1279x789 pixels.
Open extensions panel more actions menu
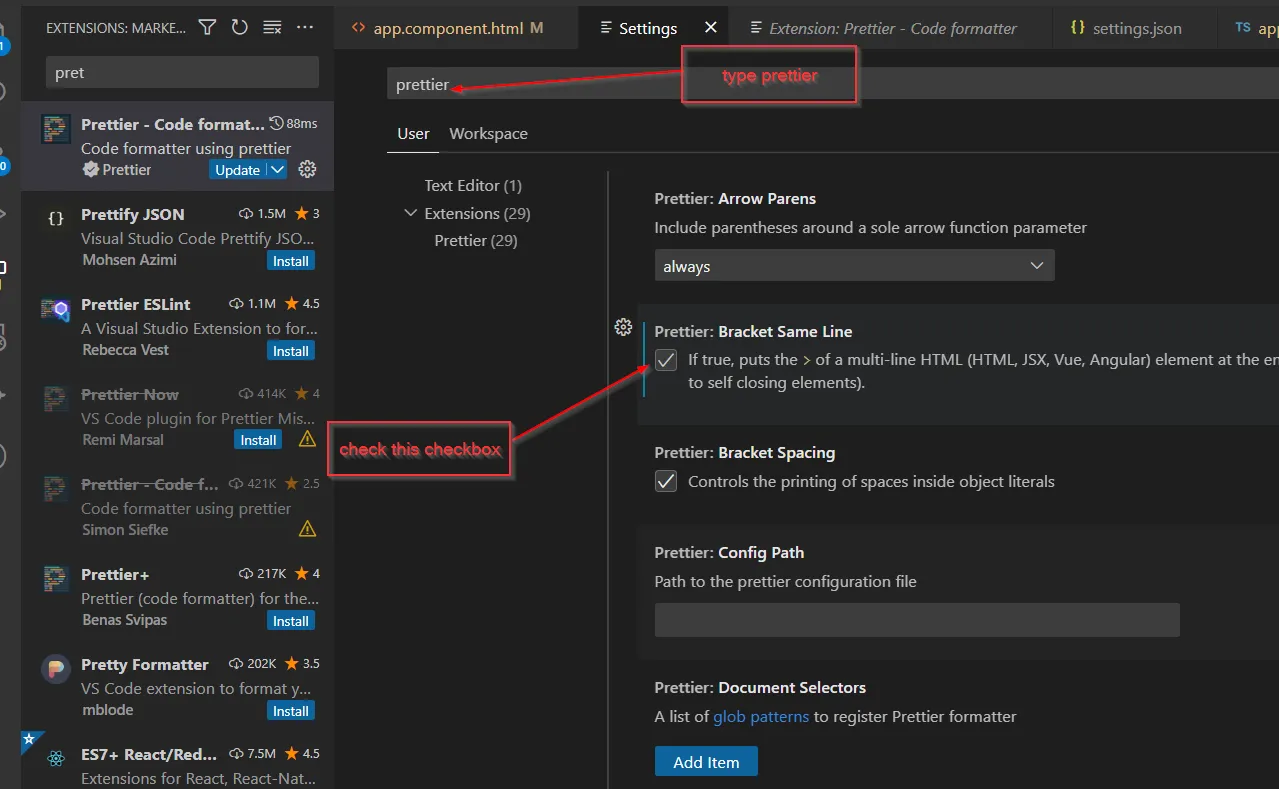coord(305,28)
